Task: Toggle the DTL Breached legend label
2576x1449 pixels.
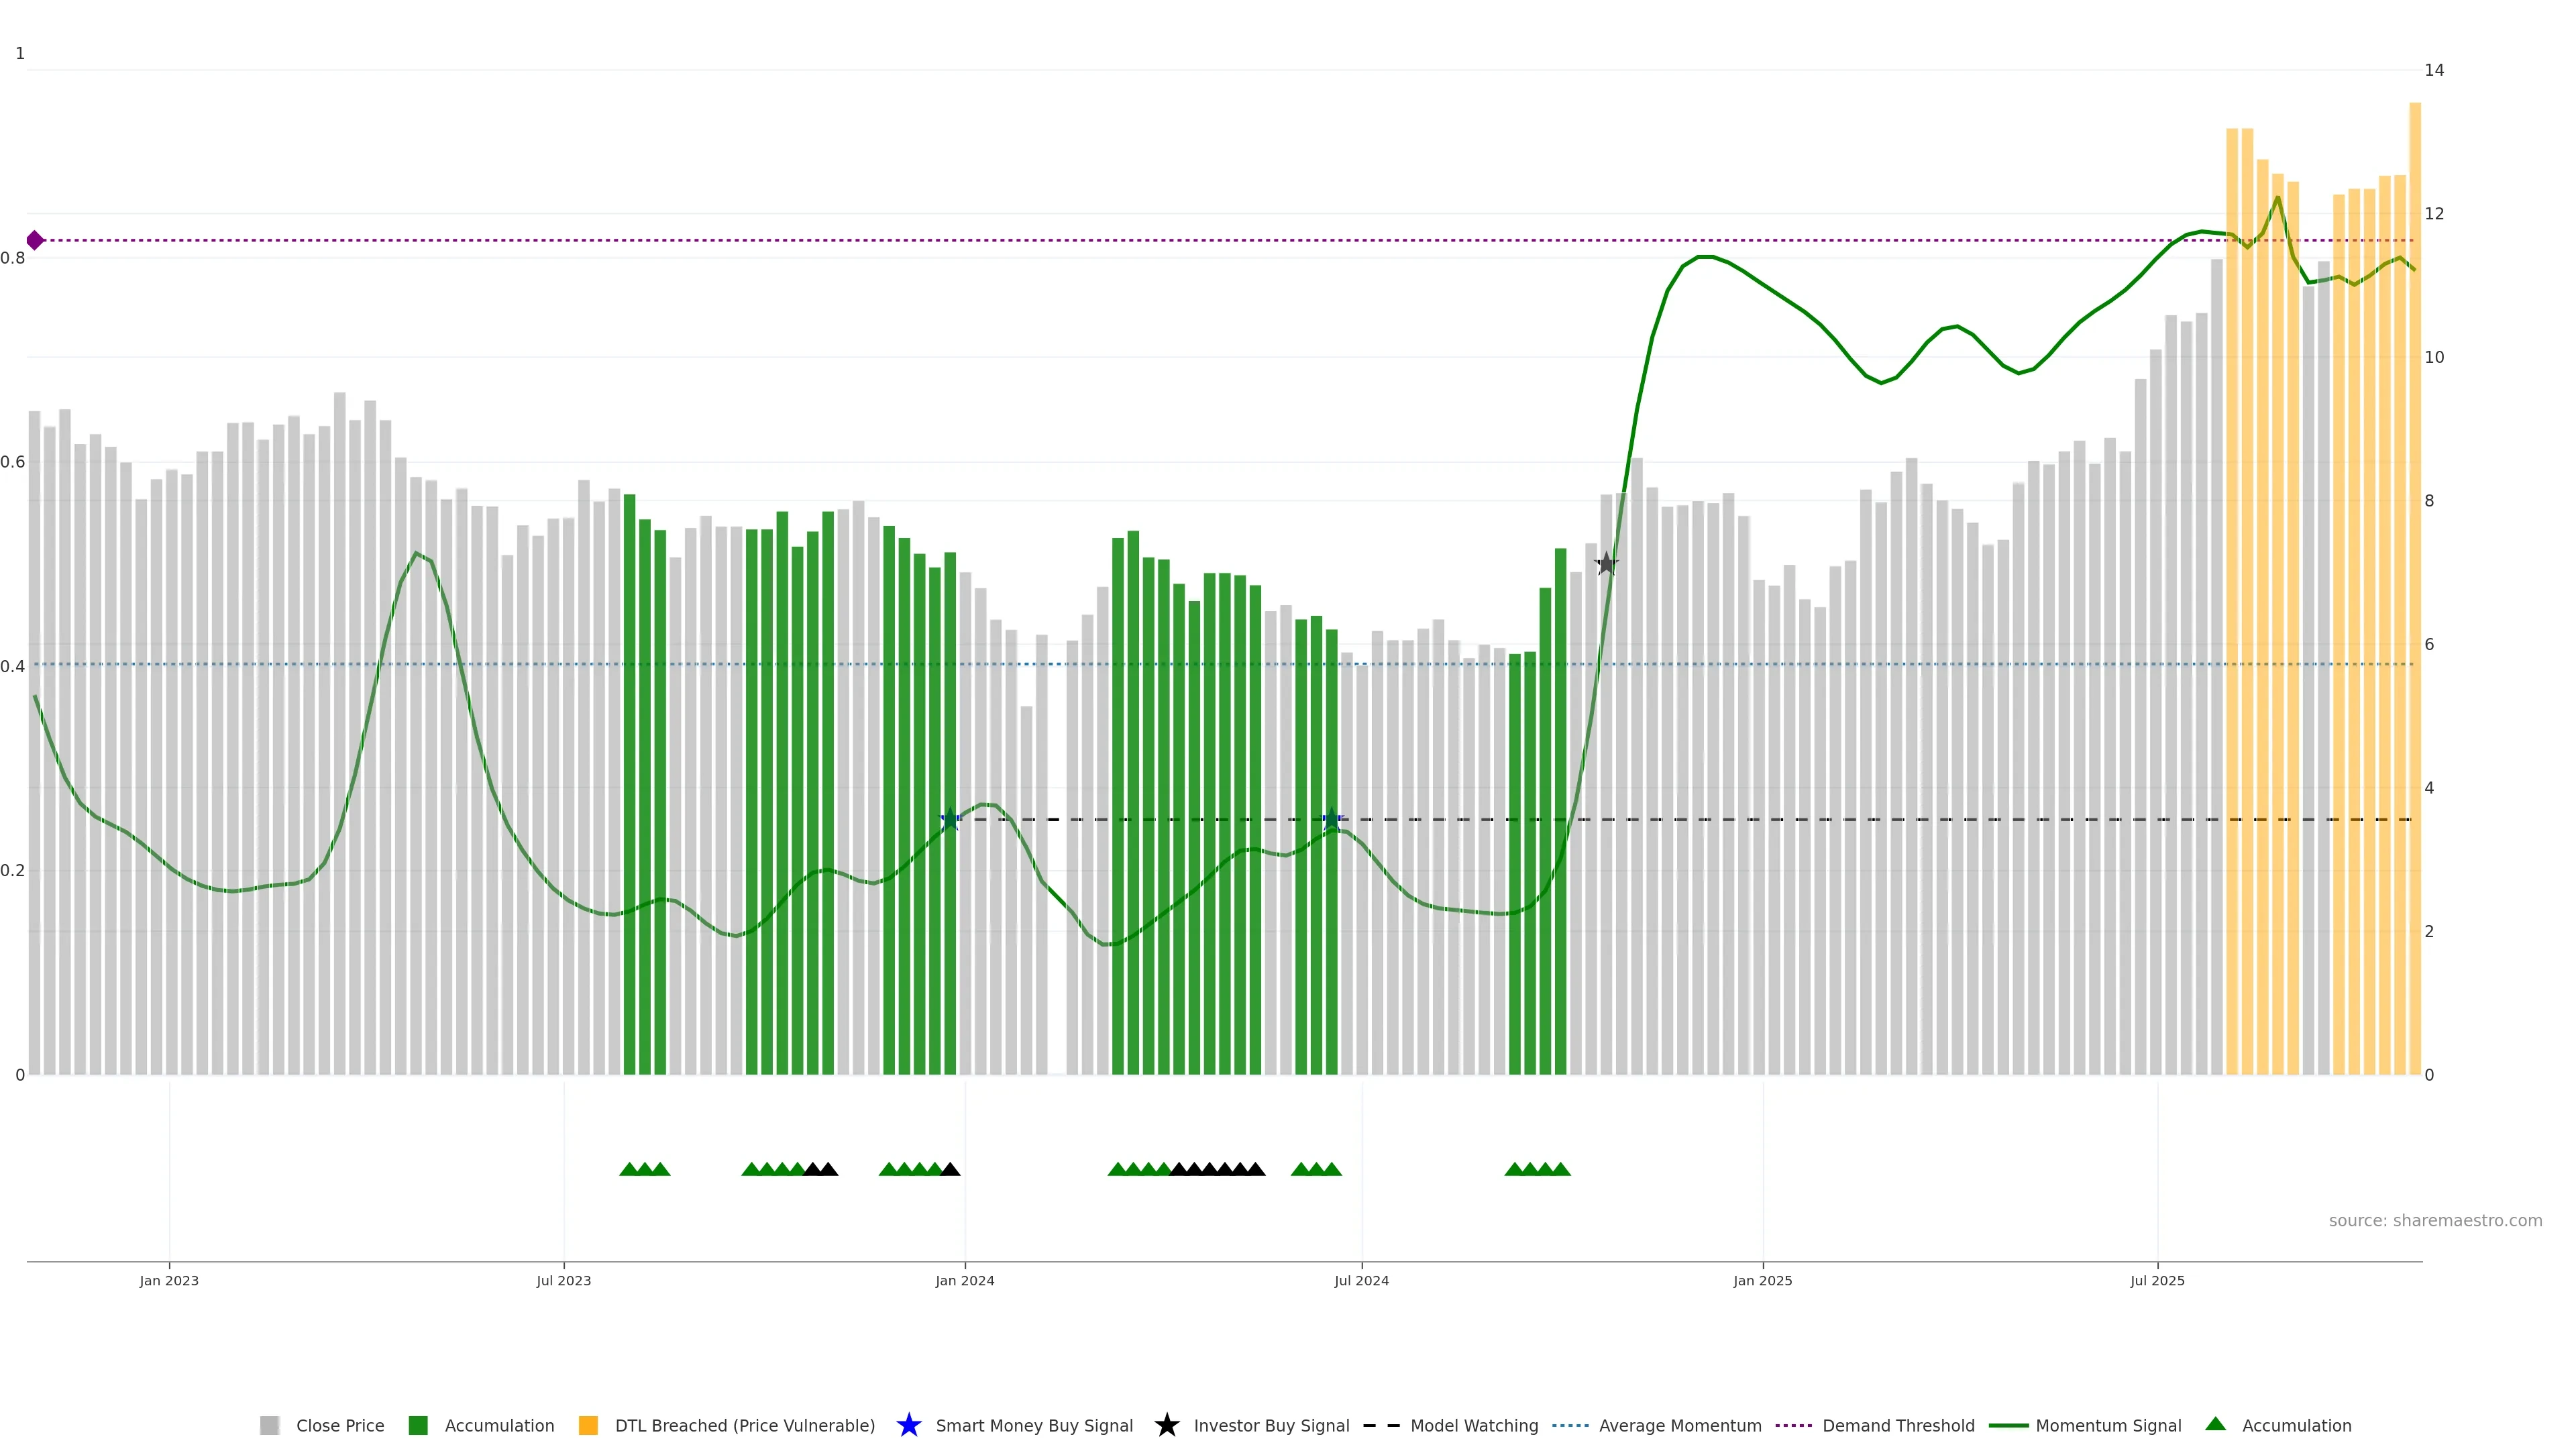Action: (744, 1425)
